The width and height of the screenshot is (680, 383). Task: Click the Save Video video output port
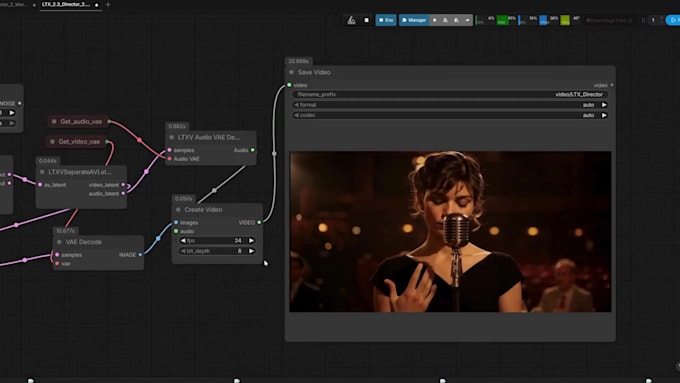[x=612, y=85]
